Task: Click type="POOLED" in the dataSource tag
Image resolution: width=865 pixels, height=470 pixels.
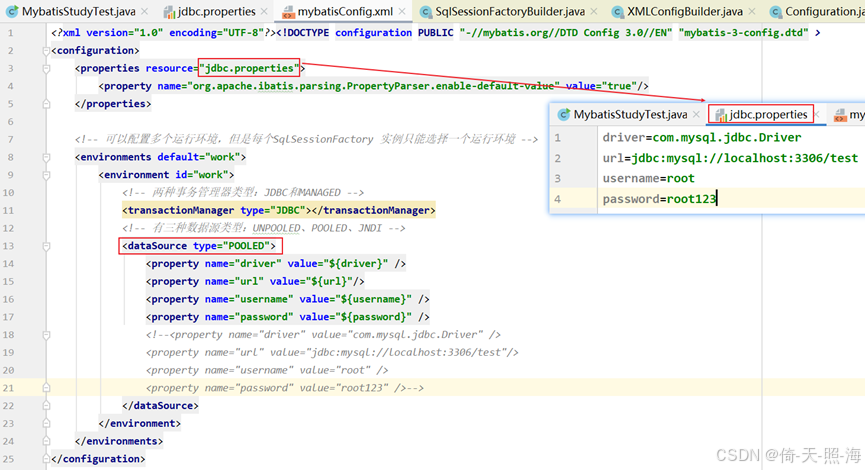Action: pyautogui.click(x=234, y=245)
